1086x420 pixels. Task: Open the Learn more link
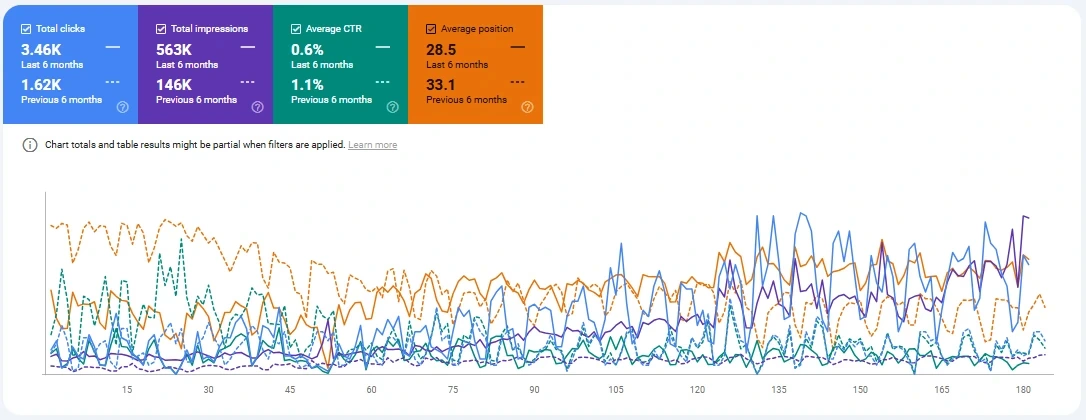372,145
